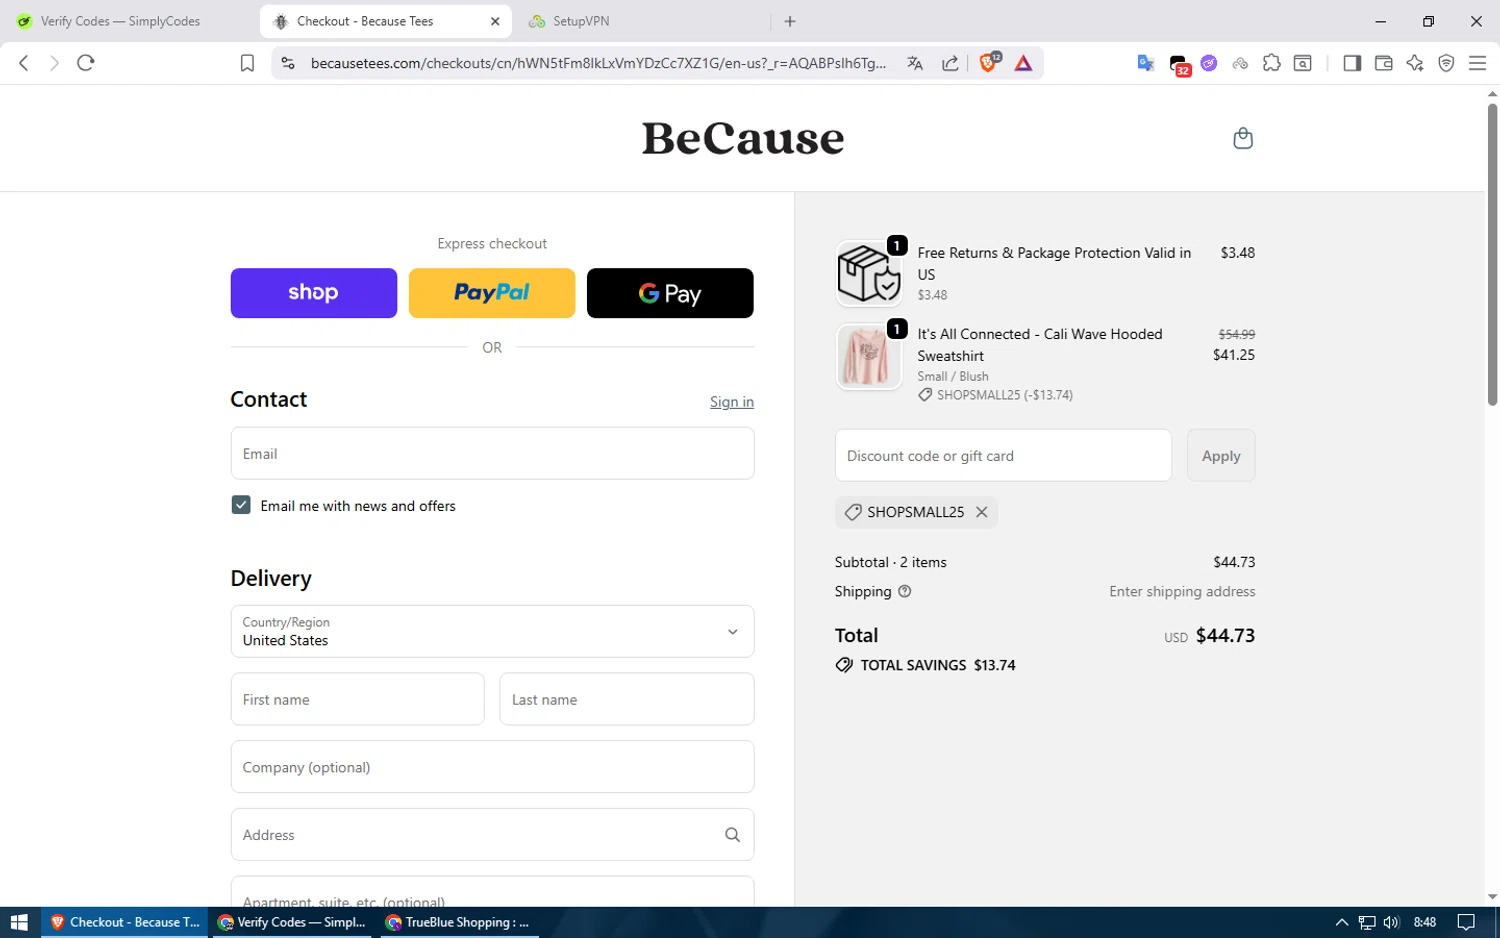Switch to the SetupVPN tab
Image resolution: width=1500 pixels, height=938 pixels.
pos(640,21)
